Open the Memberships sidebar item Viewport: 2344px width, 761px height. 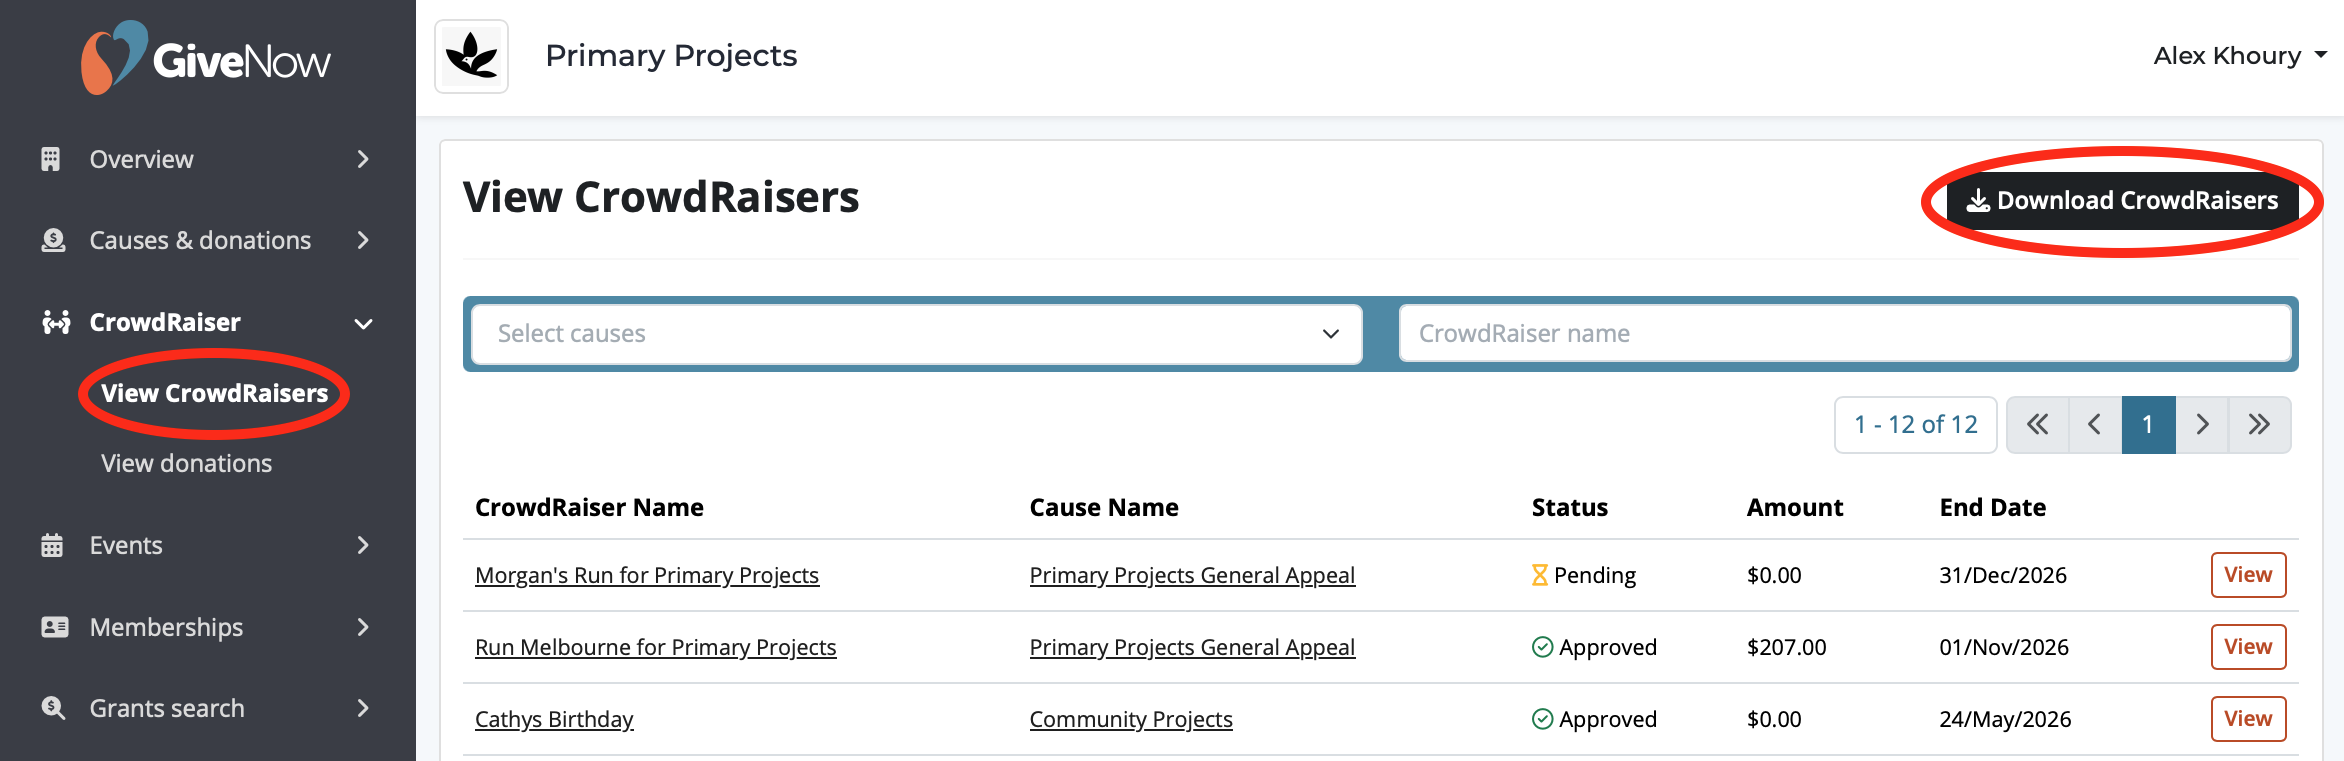pyautogui.click(x=166, y=627)
